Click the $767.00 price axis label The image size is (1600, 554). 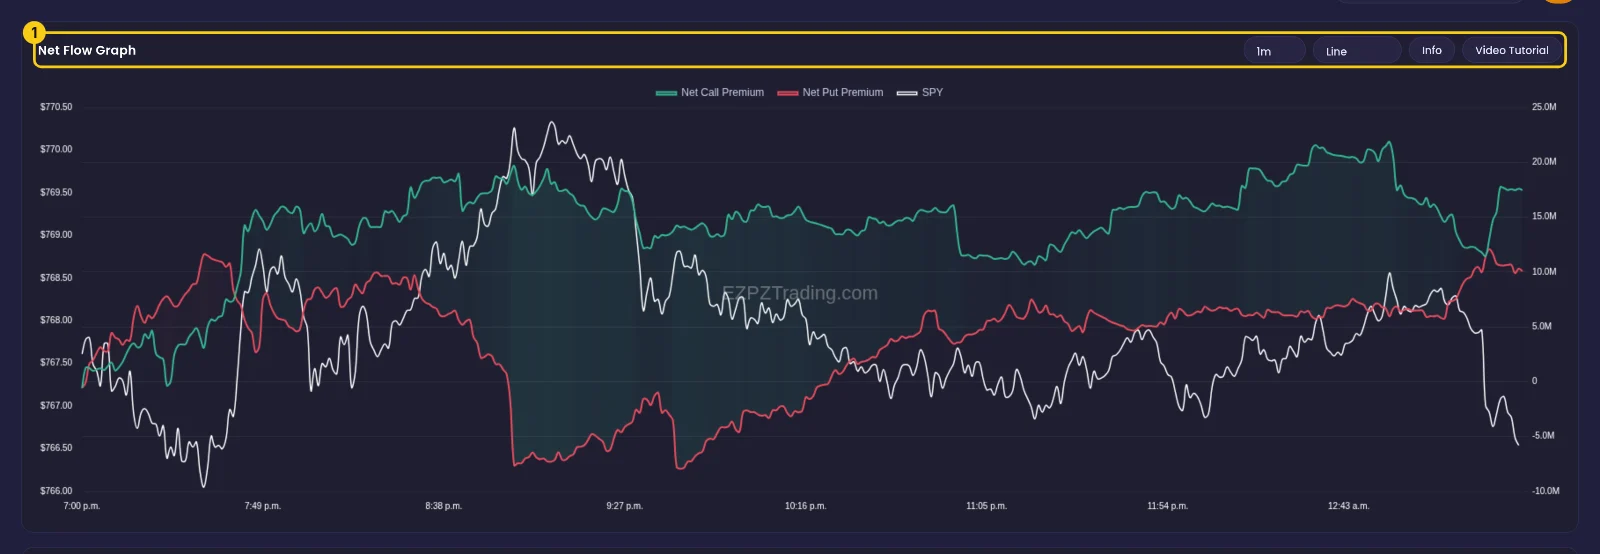(56, 406)
